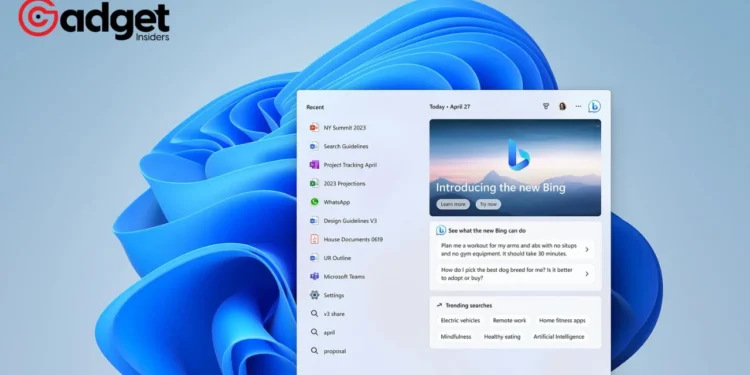Screen dimensions: 750x375
Task: Click the Introducing the new Bing banner
Action: pyautogui.click(x=515, y=167)
